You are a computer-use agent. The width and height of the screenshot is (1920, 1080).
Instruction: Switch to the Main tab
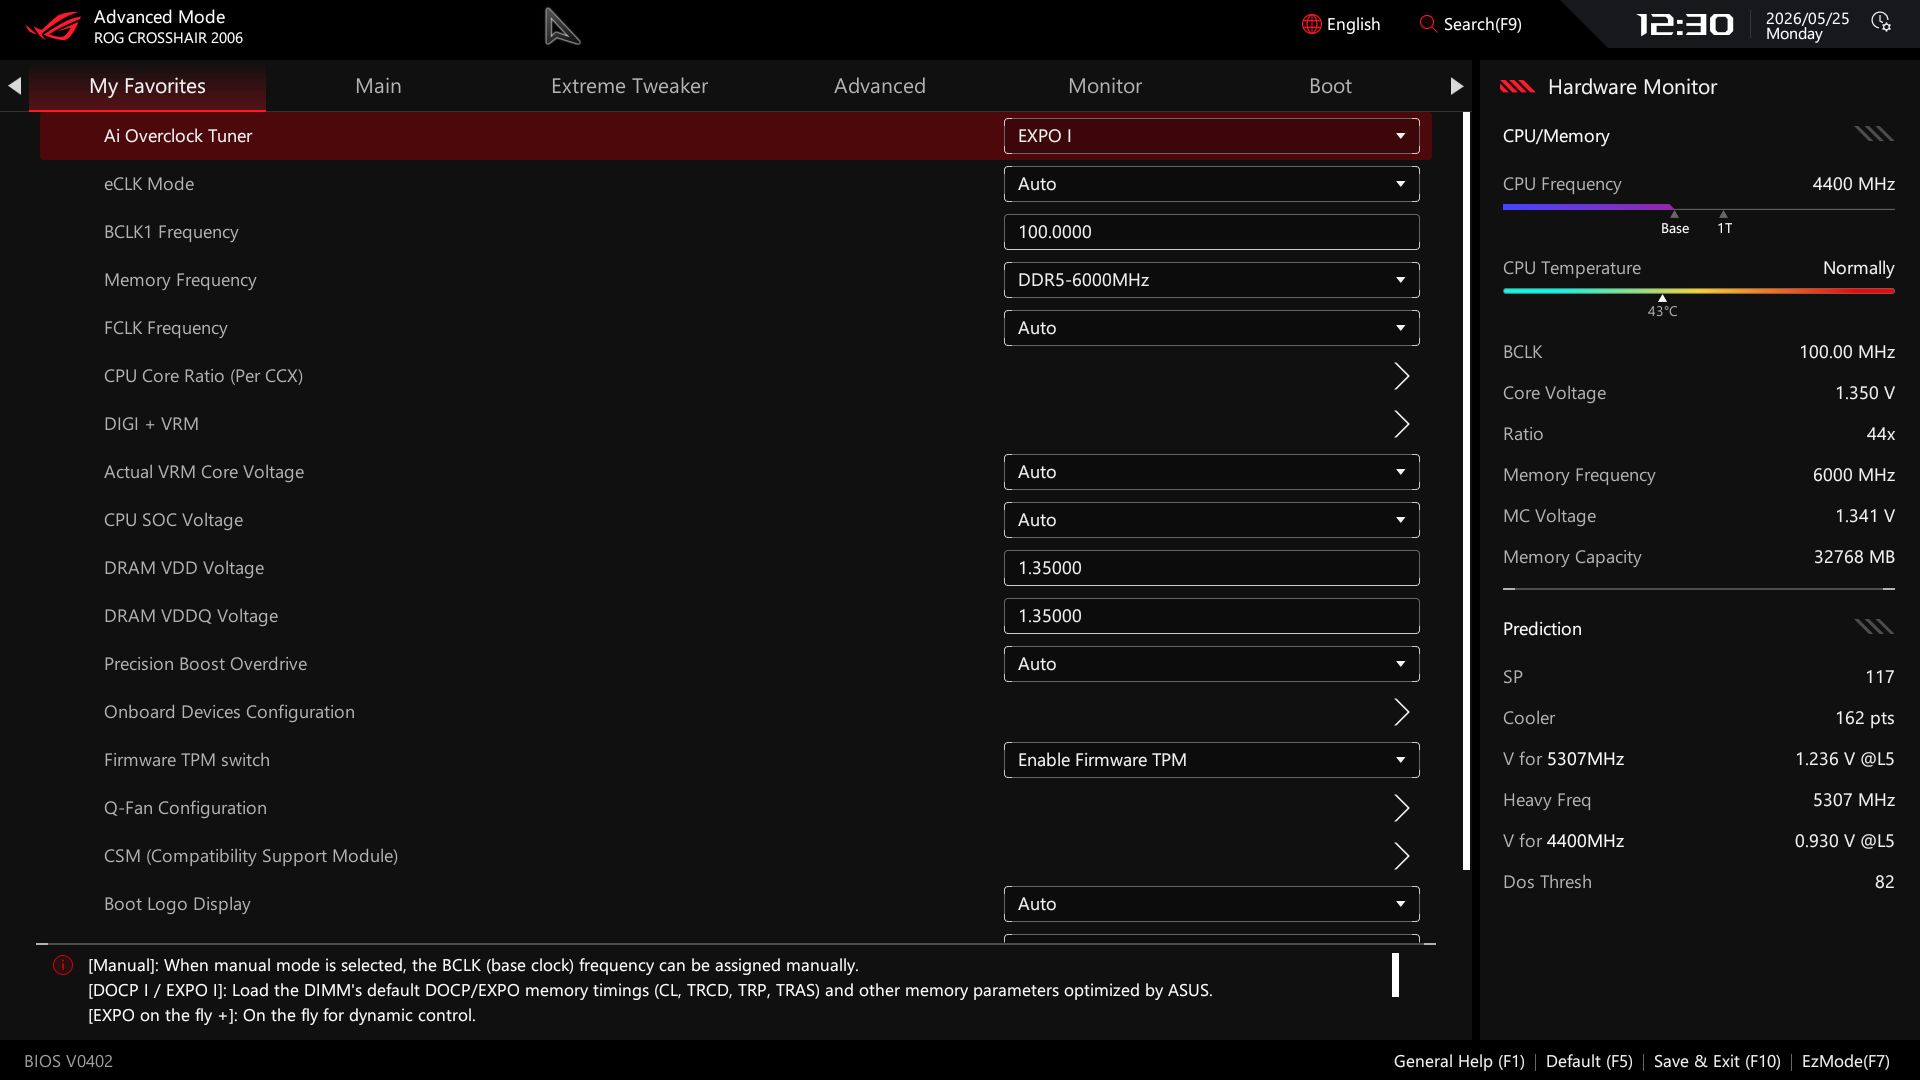(378, 86)
